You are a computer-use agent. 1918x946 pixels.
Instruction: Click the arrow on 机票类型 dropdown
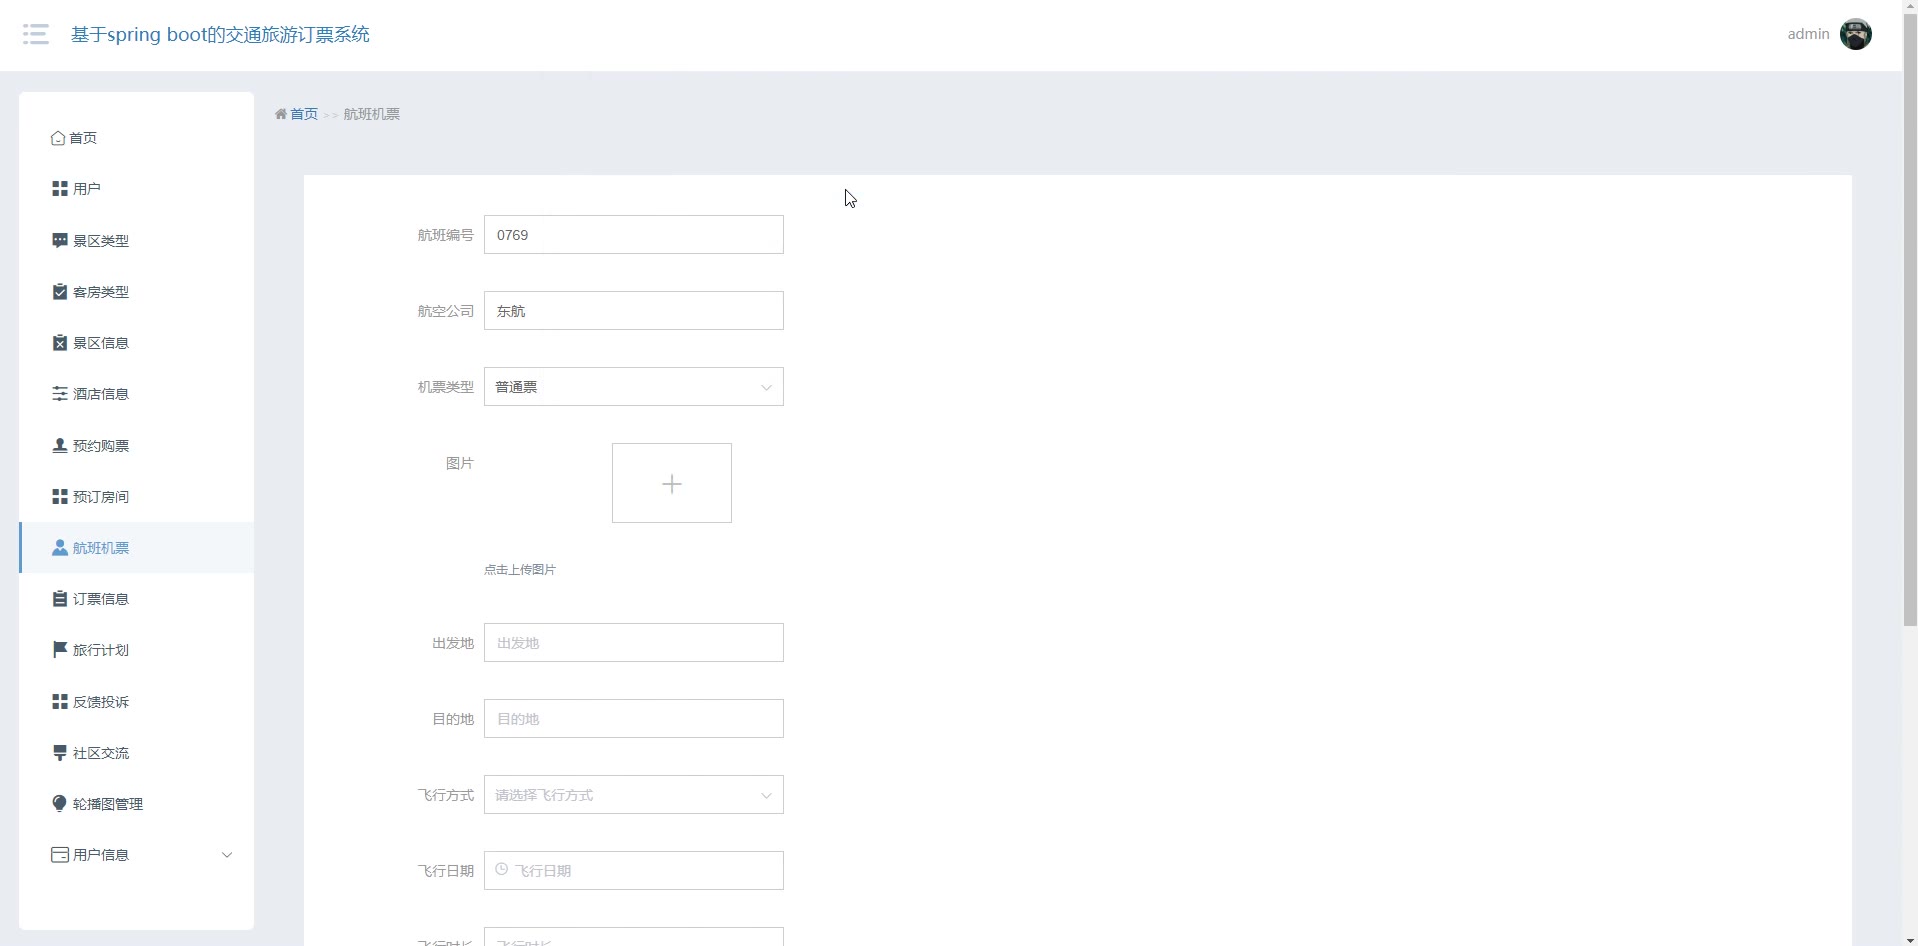766,388
